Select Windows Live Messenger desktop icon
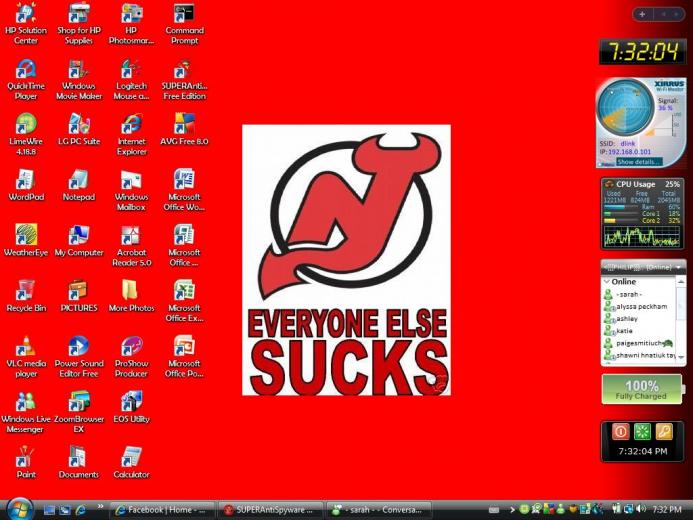The width and height of the screenshot is (693, 520). pos(26,412)
